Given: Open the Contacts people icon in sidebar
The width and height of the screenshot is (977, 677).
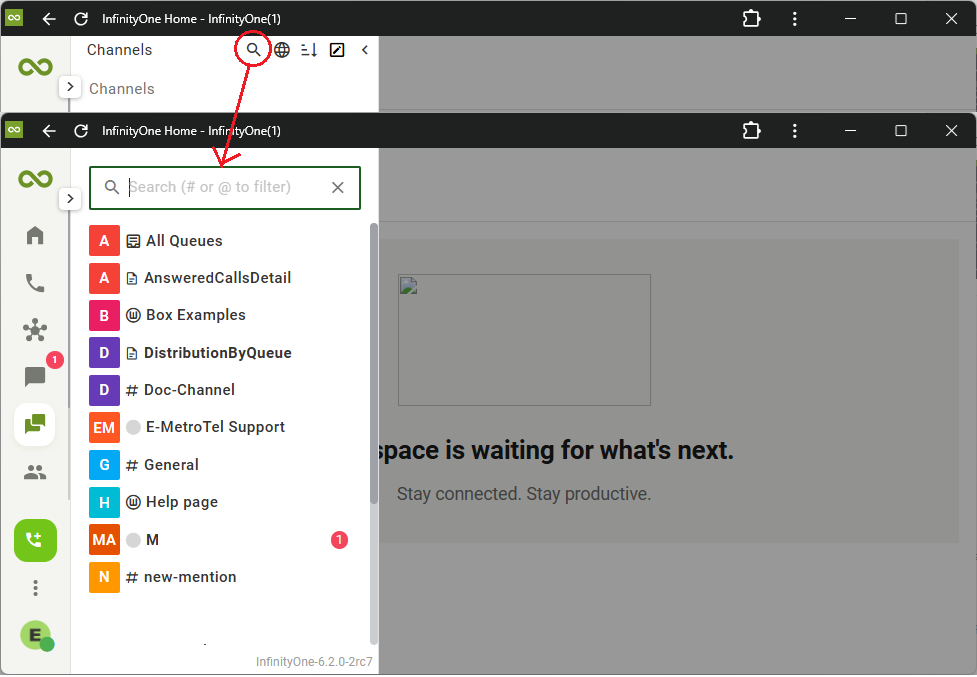Looking at the screenshot, I should 35,473.
